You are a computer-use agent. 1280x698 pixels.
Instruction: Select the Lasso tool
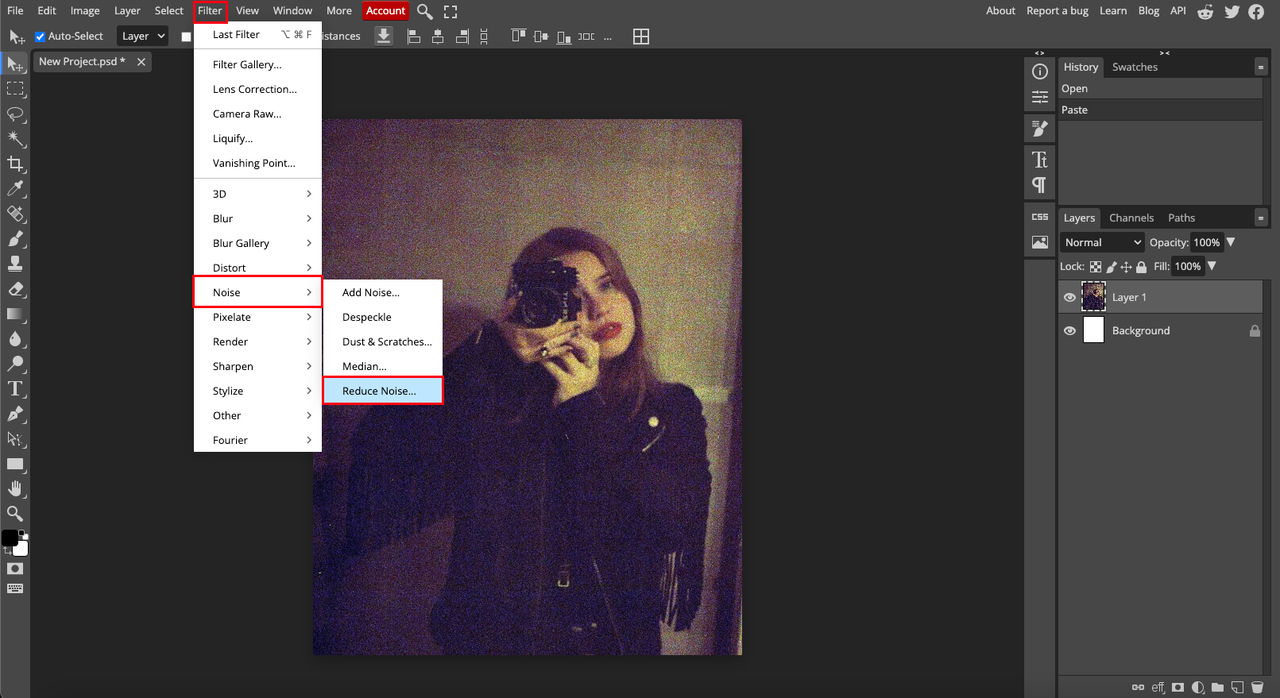[15, 114]
